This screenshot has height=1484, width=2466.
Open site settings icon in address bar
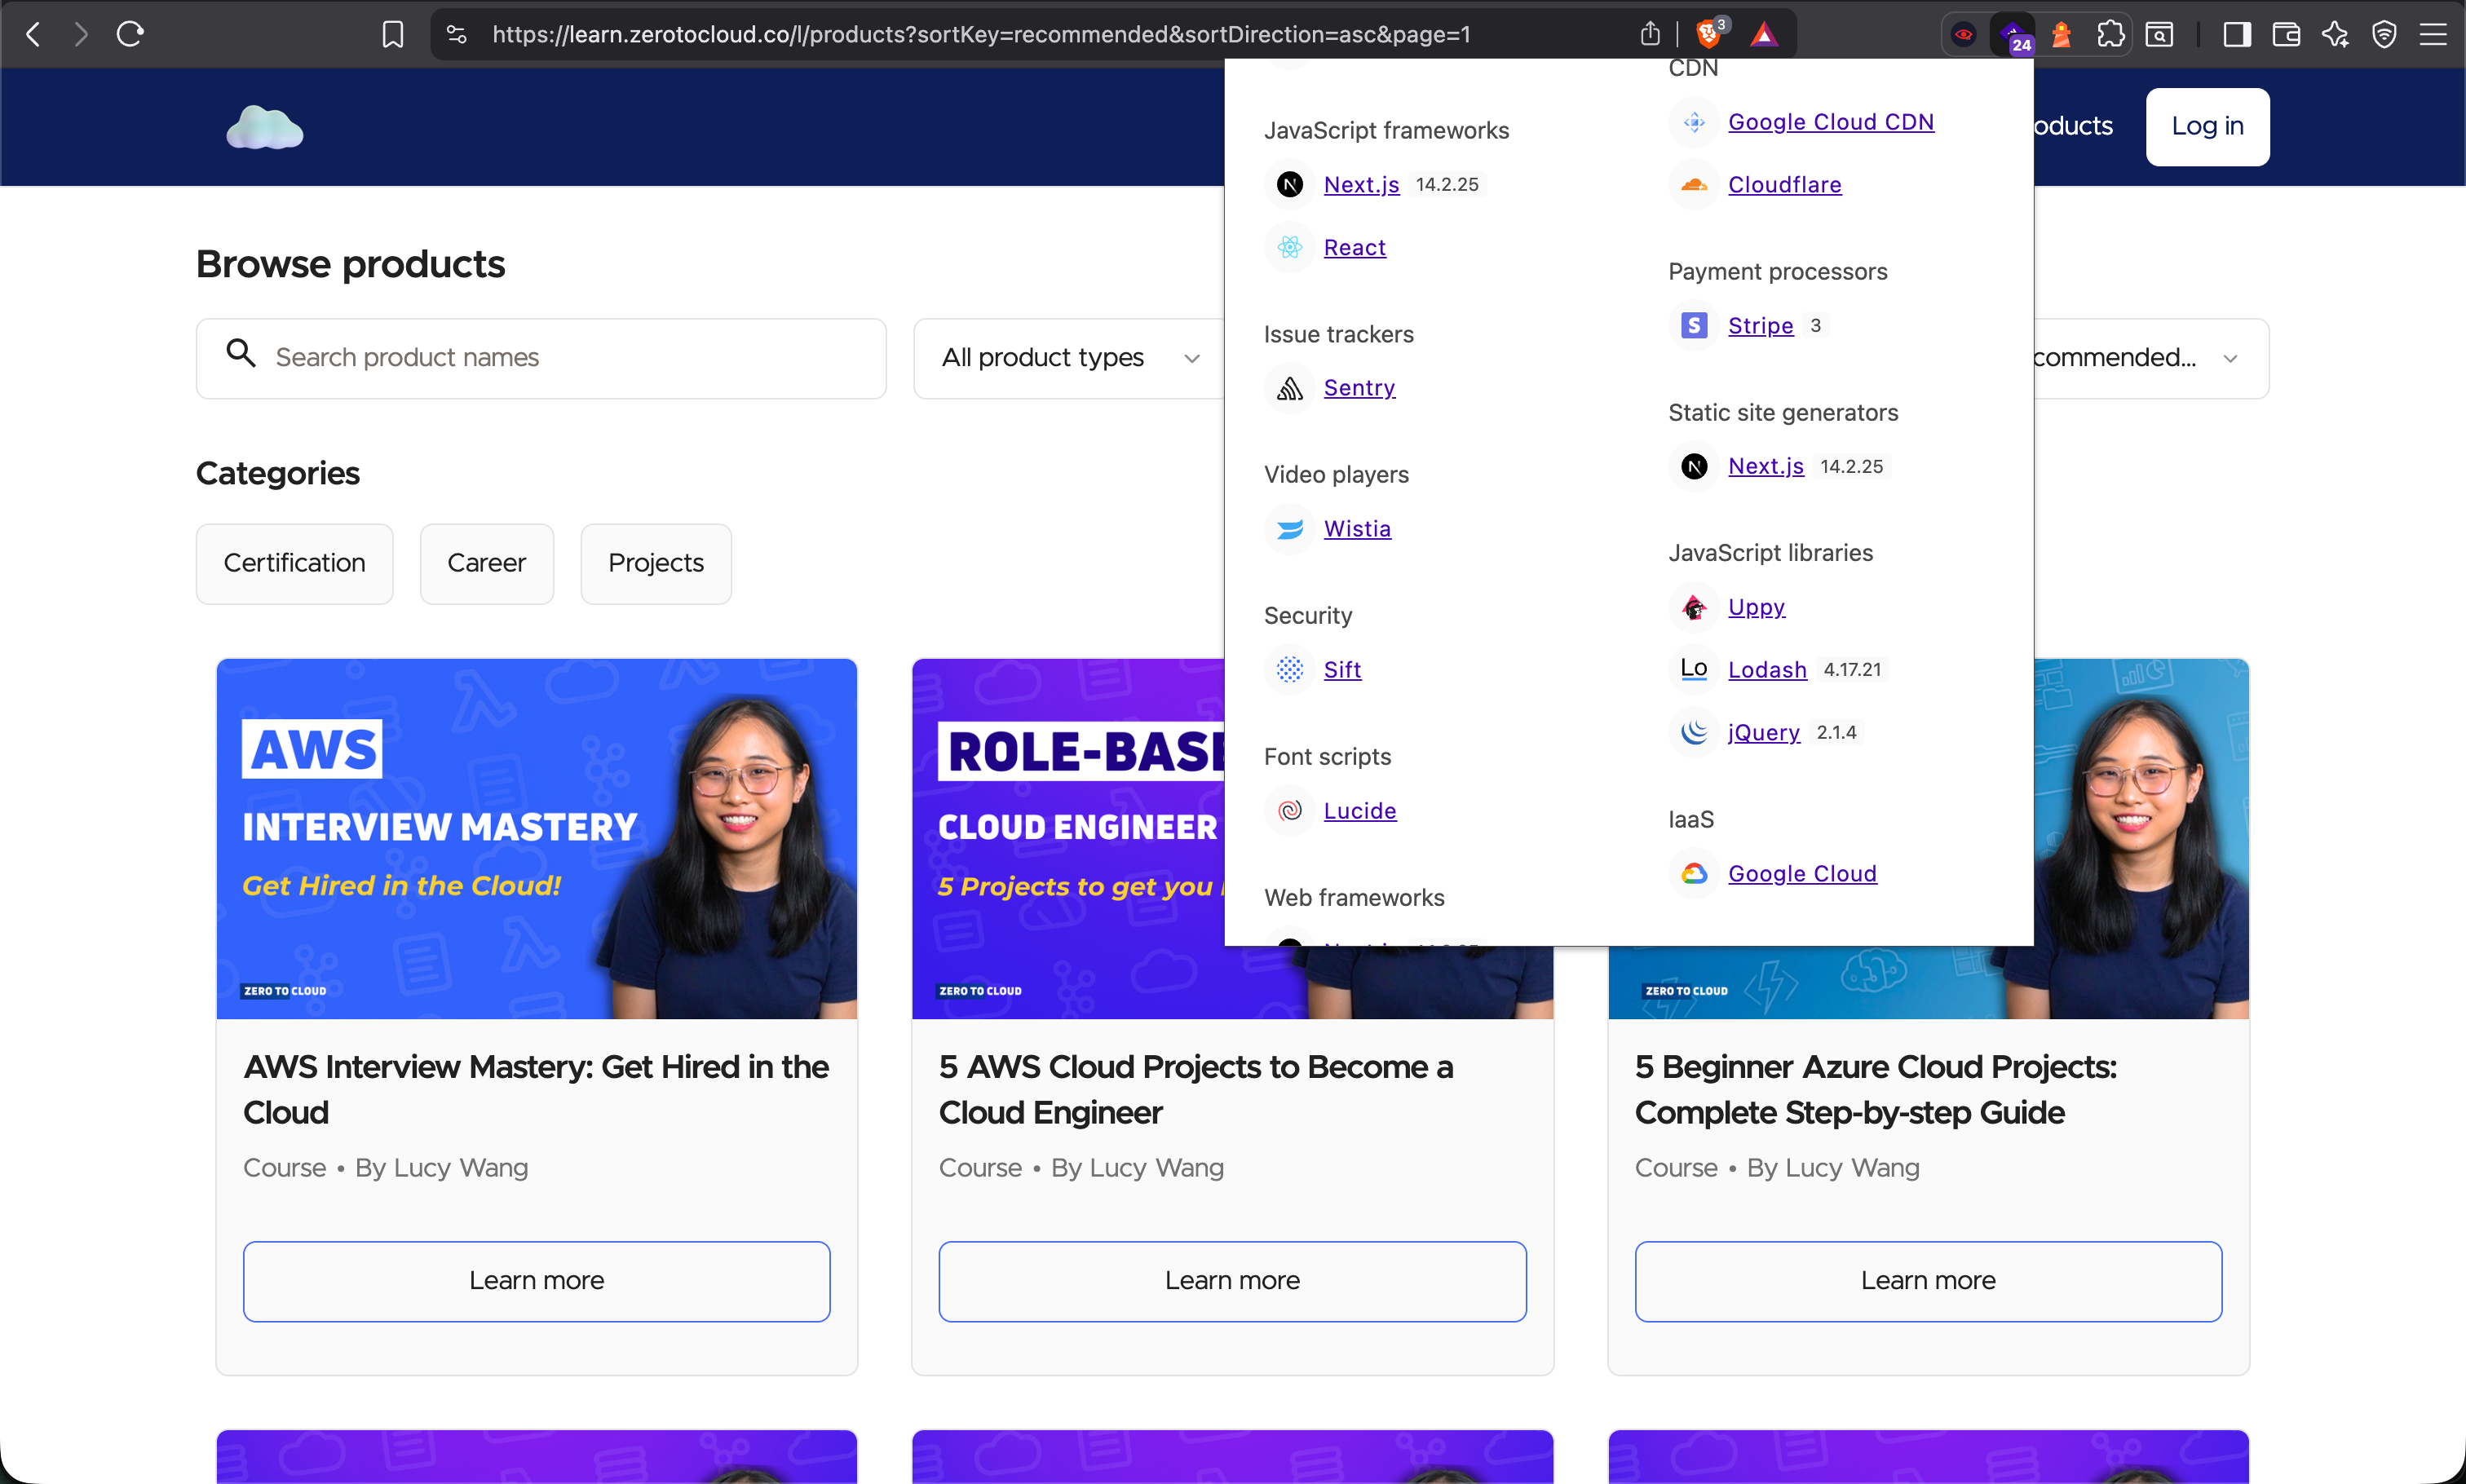coord(457,35)
